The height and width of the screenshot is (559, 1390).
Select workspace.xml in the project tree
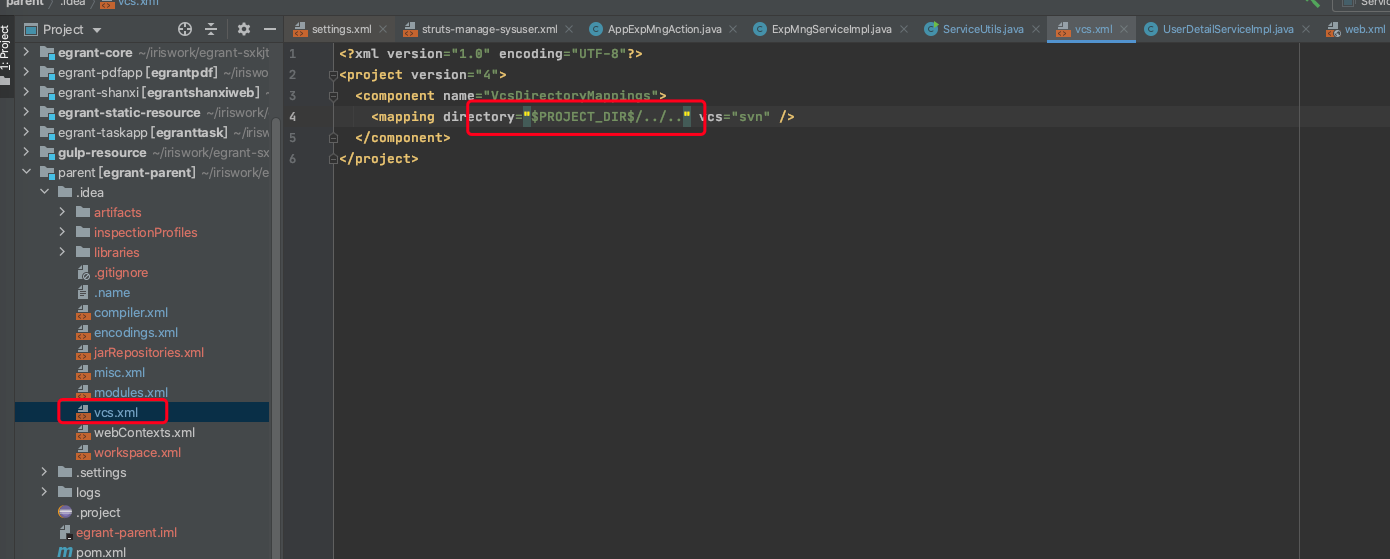(137, 452)
